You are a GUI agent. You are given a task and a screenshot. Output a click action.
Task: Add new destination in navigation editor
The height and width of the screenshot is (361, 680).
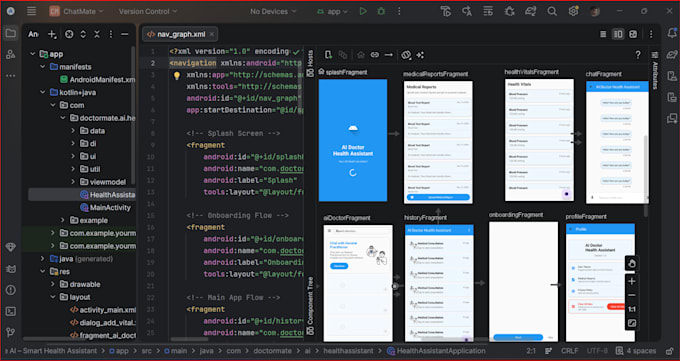(328, 55)
